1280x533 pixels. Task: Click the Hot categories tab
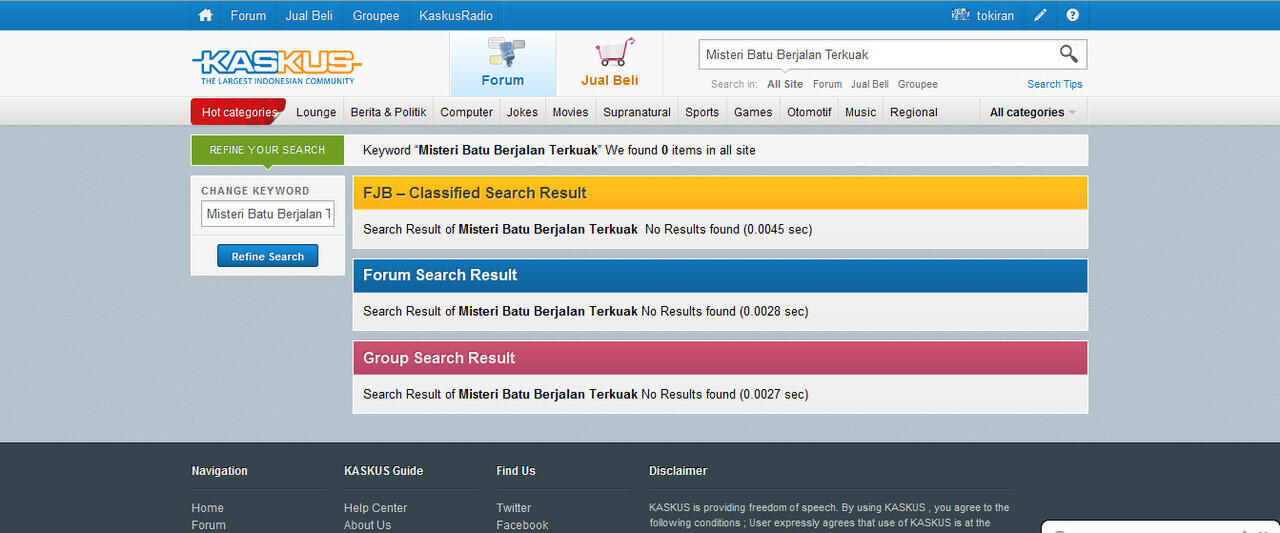point(239,112)
